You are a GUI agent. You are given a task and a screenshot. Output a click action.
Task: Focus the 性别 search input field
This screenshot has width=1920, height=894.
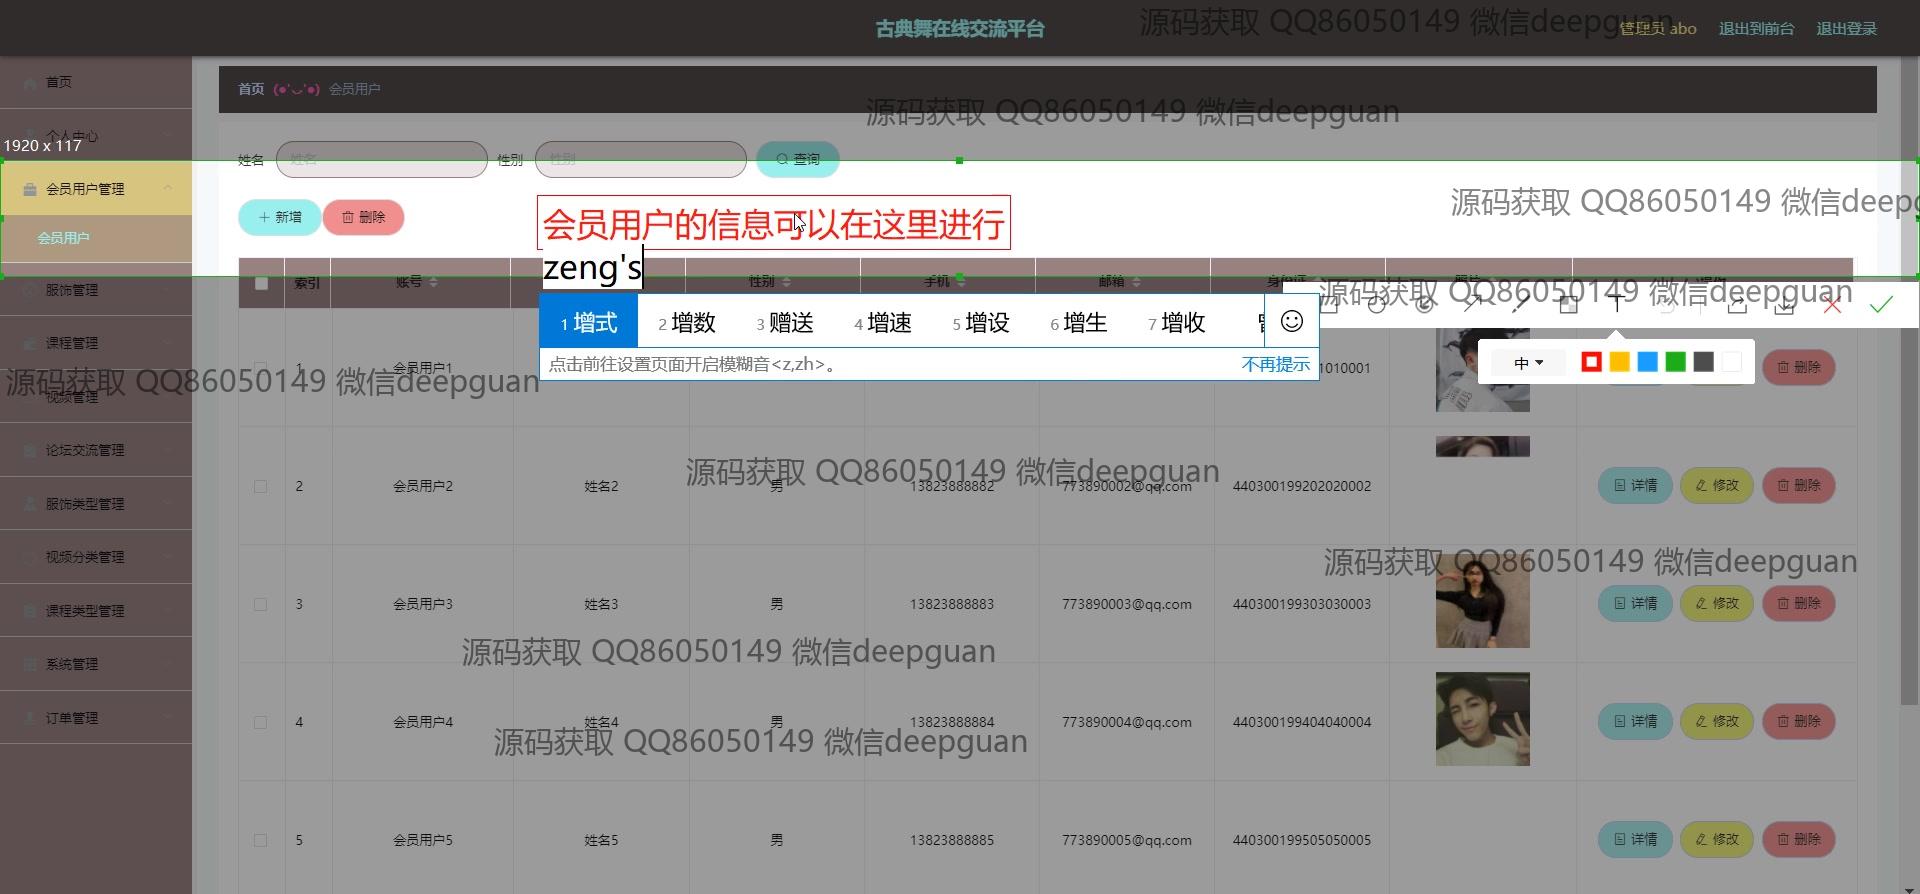(x=641, y=159)
